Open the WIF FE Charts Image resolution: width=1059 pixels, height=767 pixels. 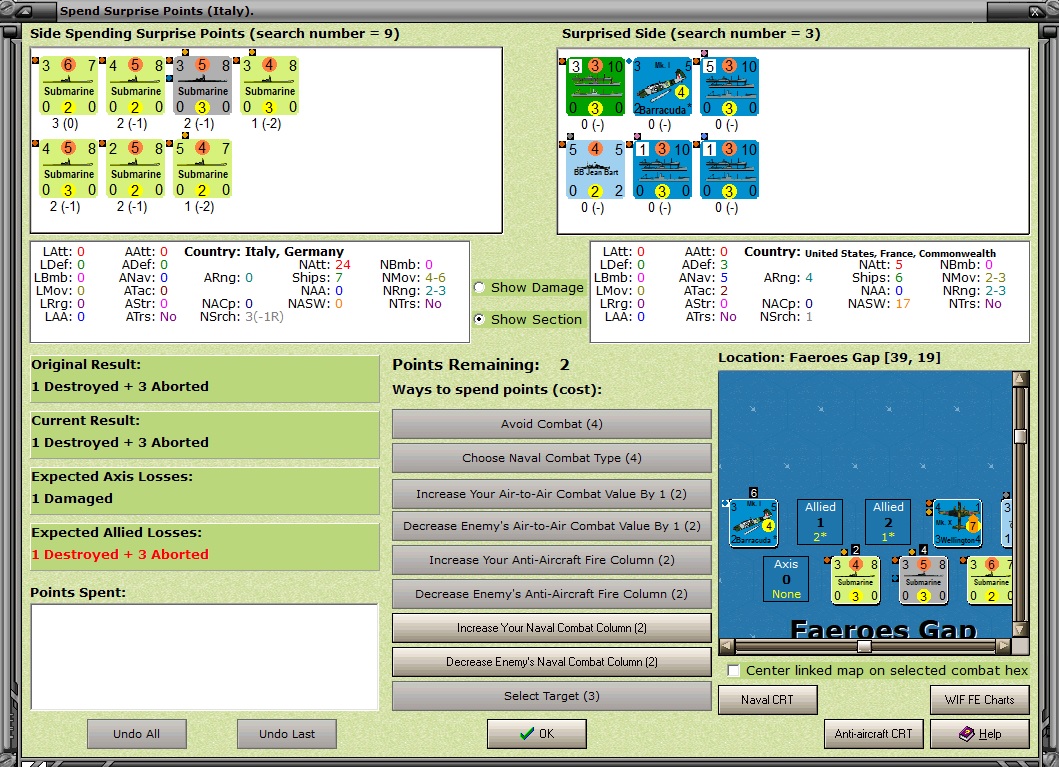[980, 700]
